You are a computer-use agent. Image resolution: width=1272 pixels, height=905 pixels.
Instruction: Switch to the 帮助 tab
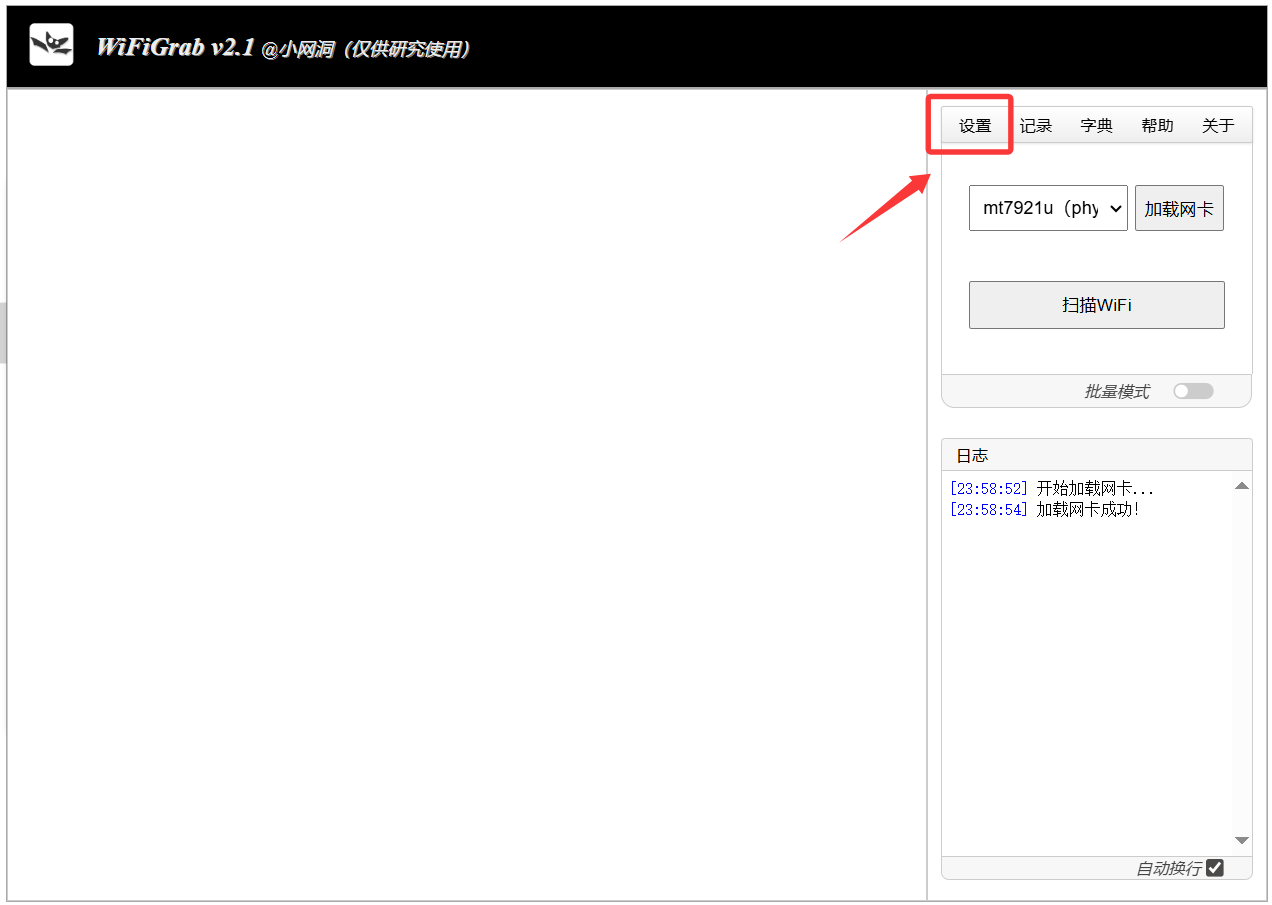(1157, 126)
